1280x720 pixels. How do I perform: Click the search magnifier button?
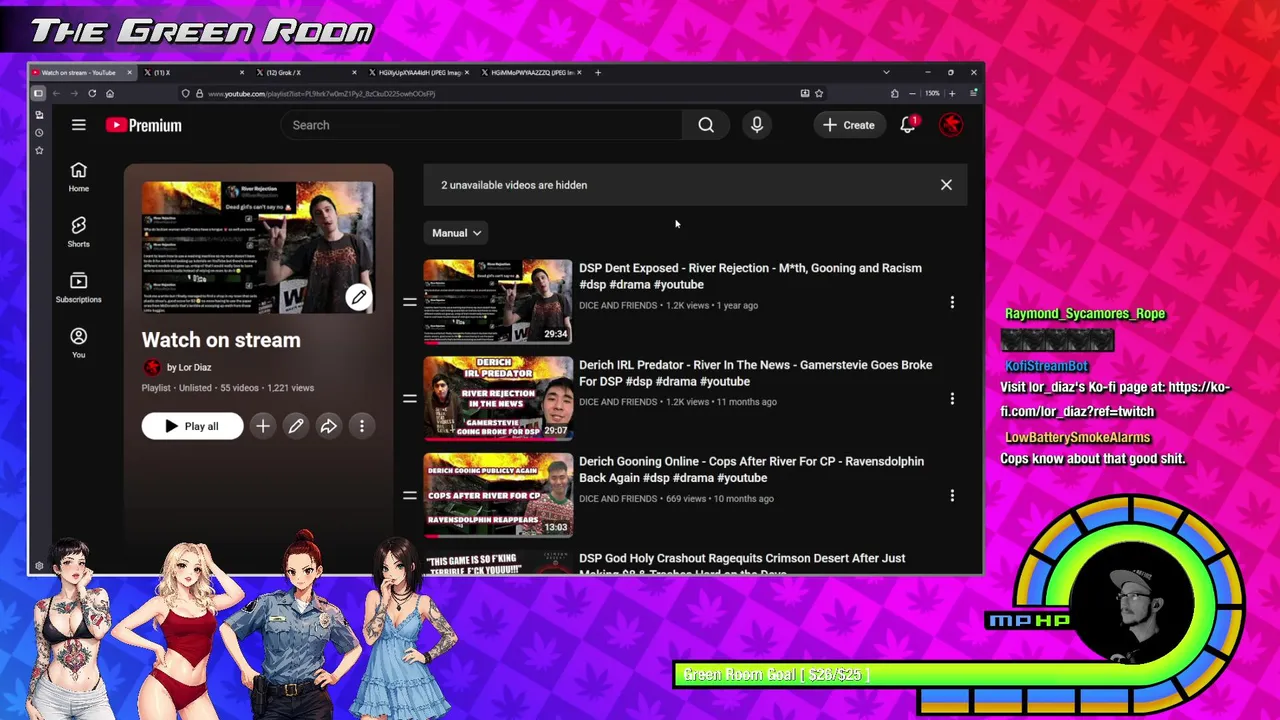(706, 125)
